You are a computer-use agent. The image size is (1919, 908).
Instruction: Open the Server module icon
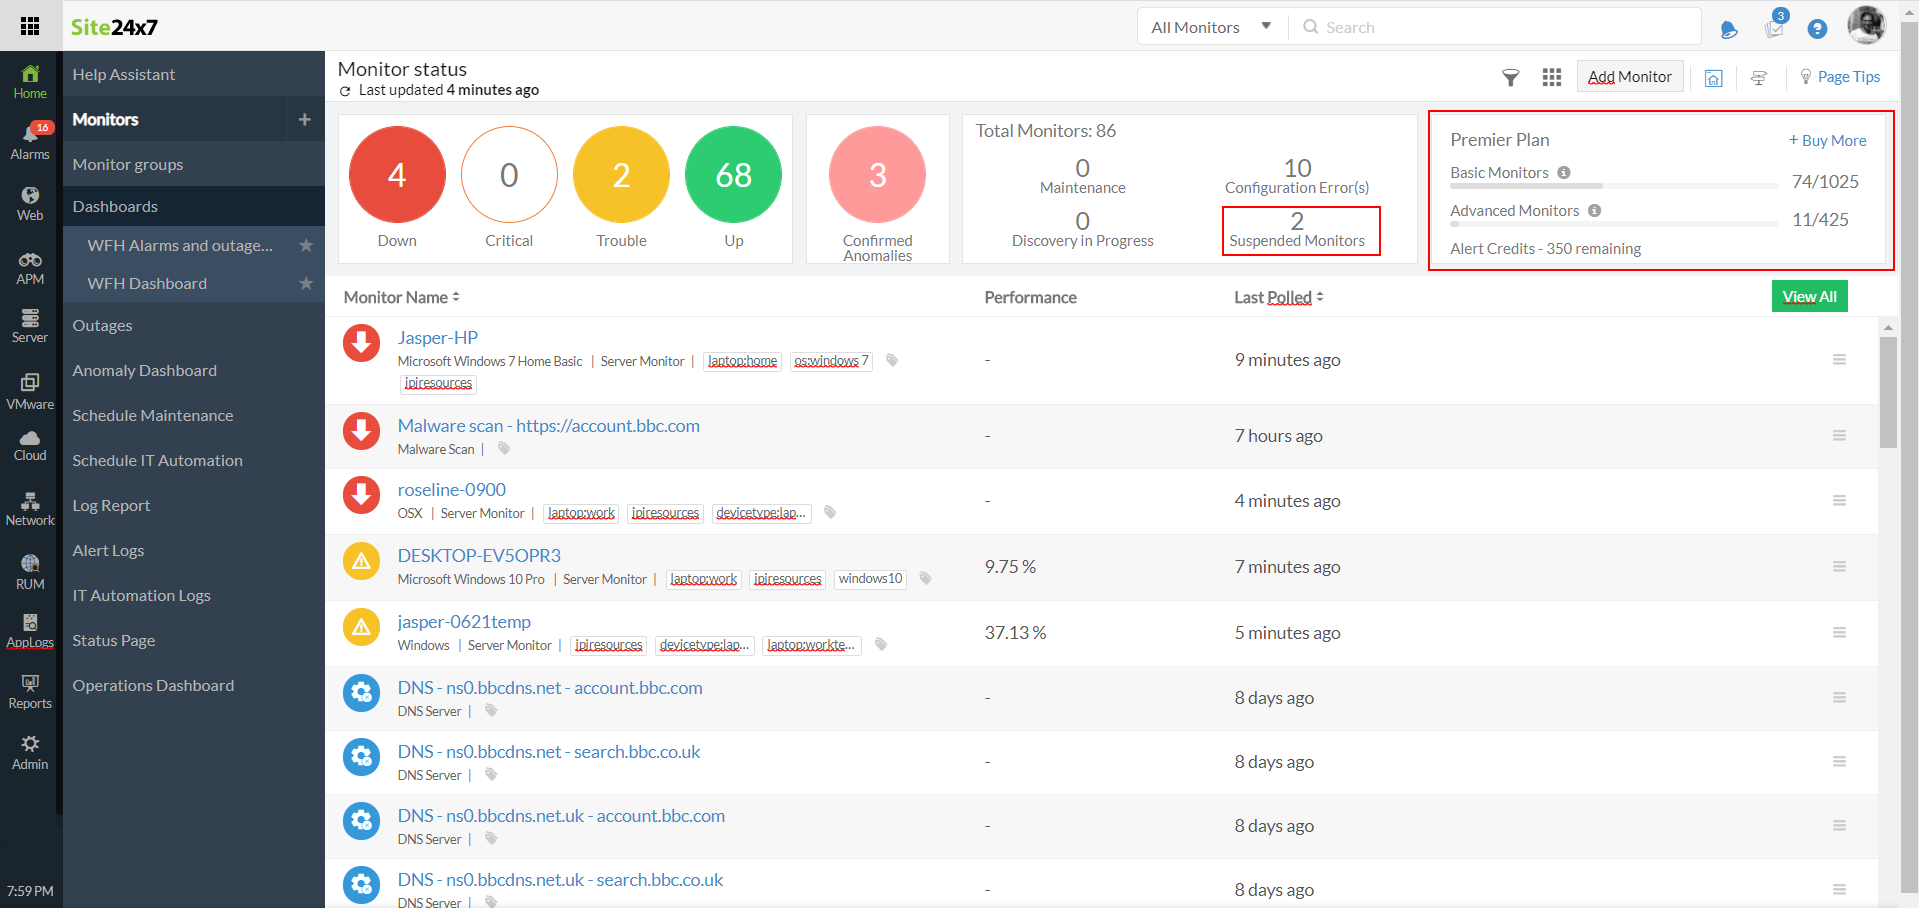click(x=30, y=326)
